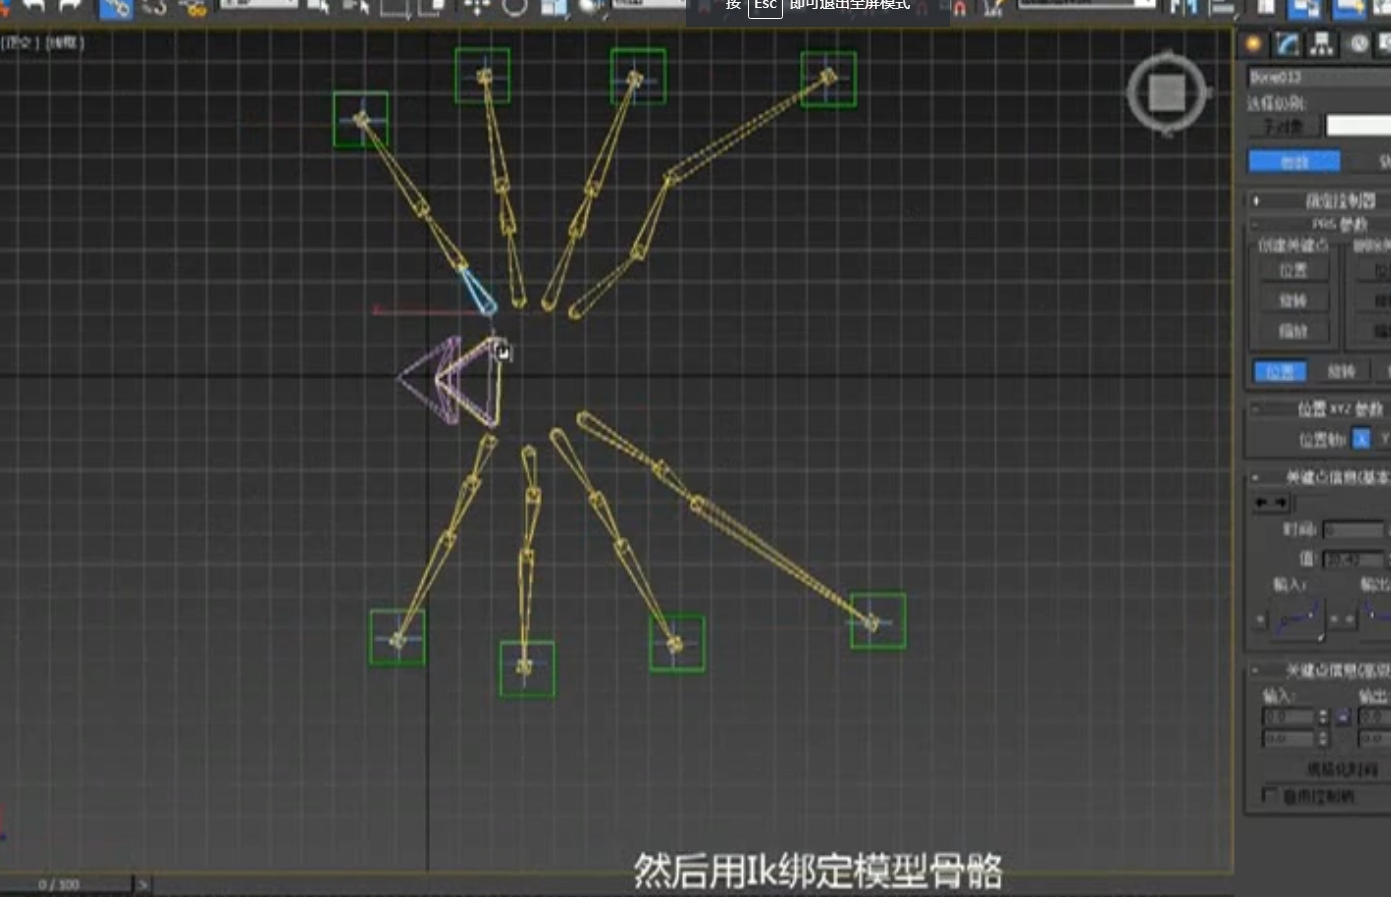Select the blue 位置 controller toggle
Viewport: 1391px width, 897px height.
pyautogui.click(x=1280, y=372)
